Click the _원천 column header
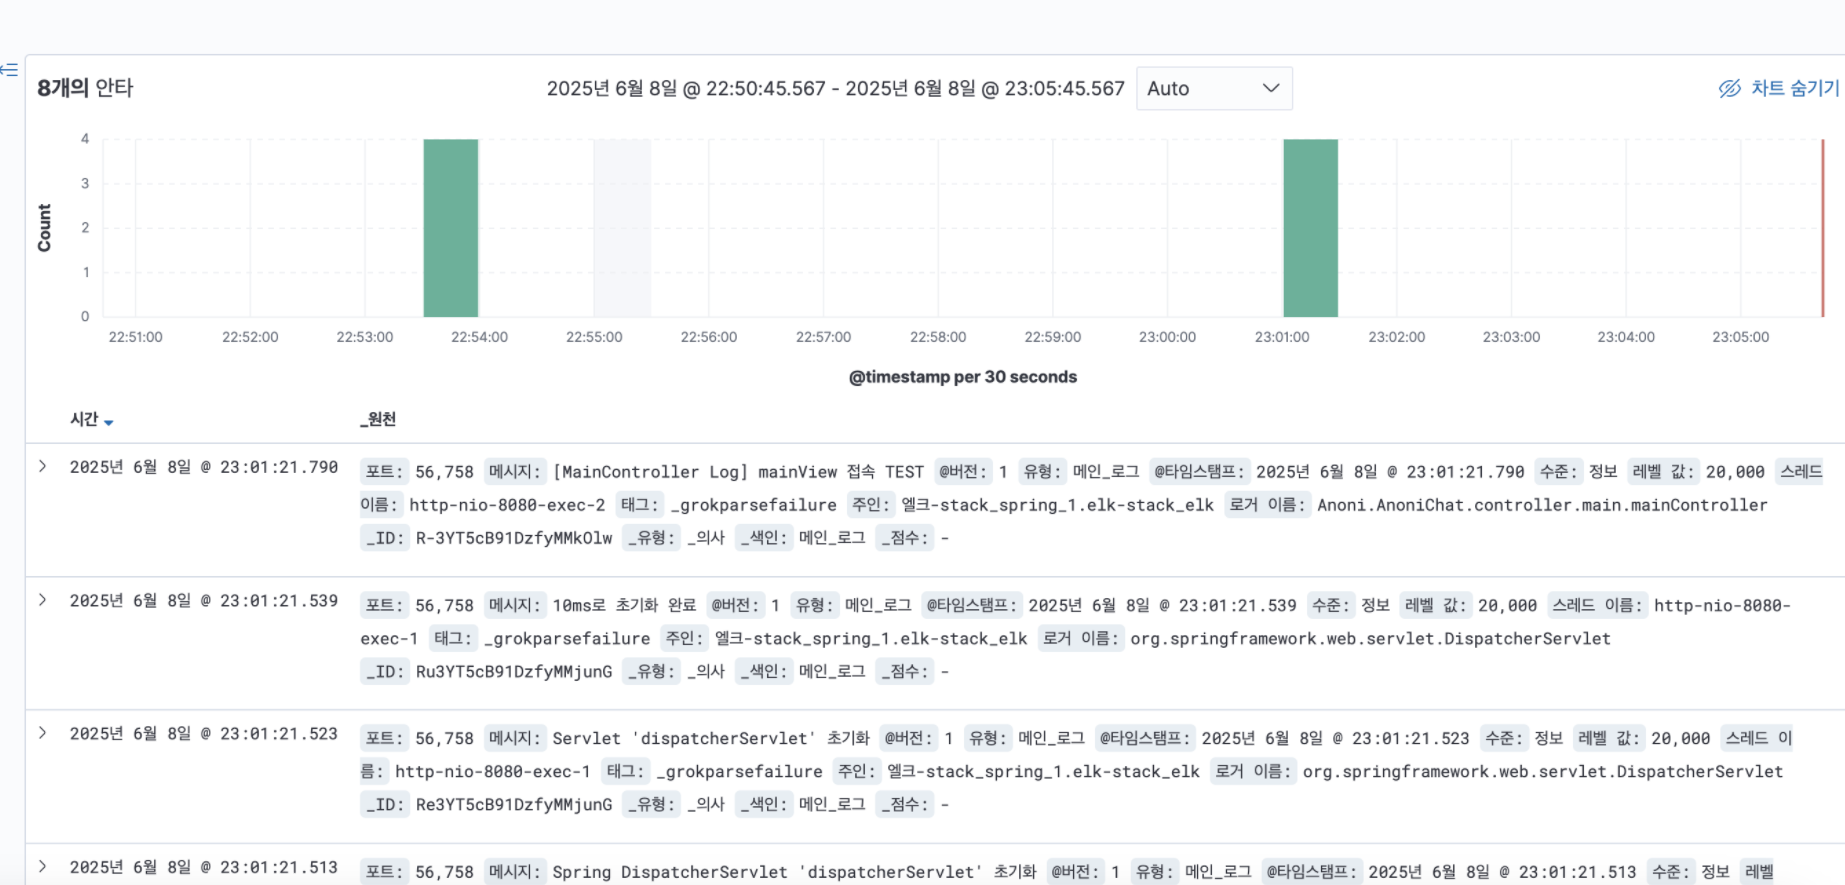This screenshot has height=885, width=1845. click(x=378, y=419)
